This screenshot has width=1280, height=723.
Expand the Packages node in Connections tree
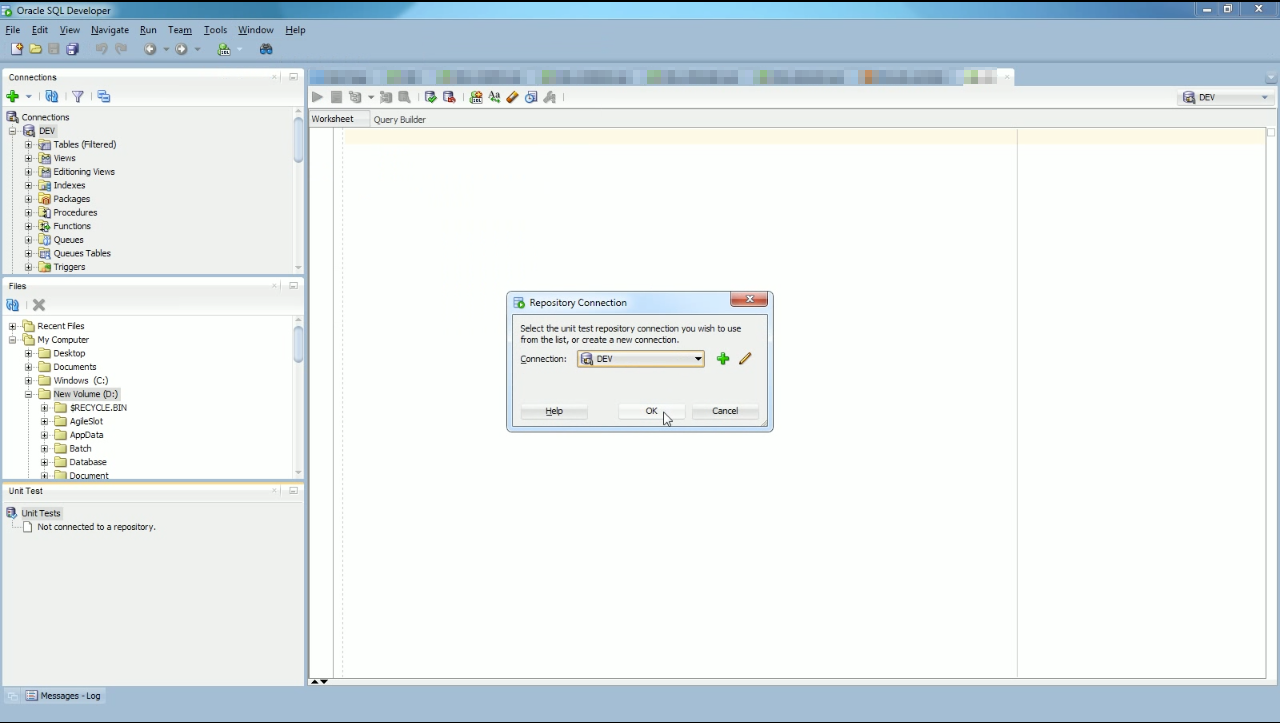[x=29, y=199]
